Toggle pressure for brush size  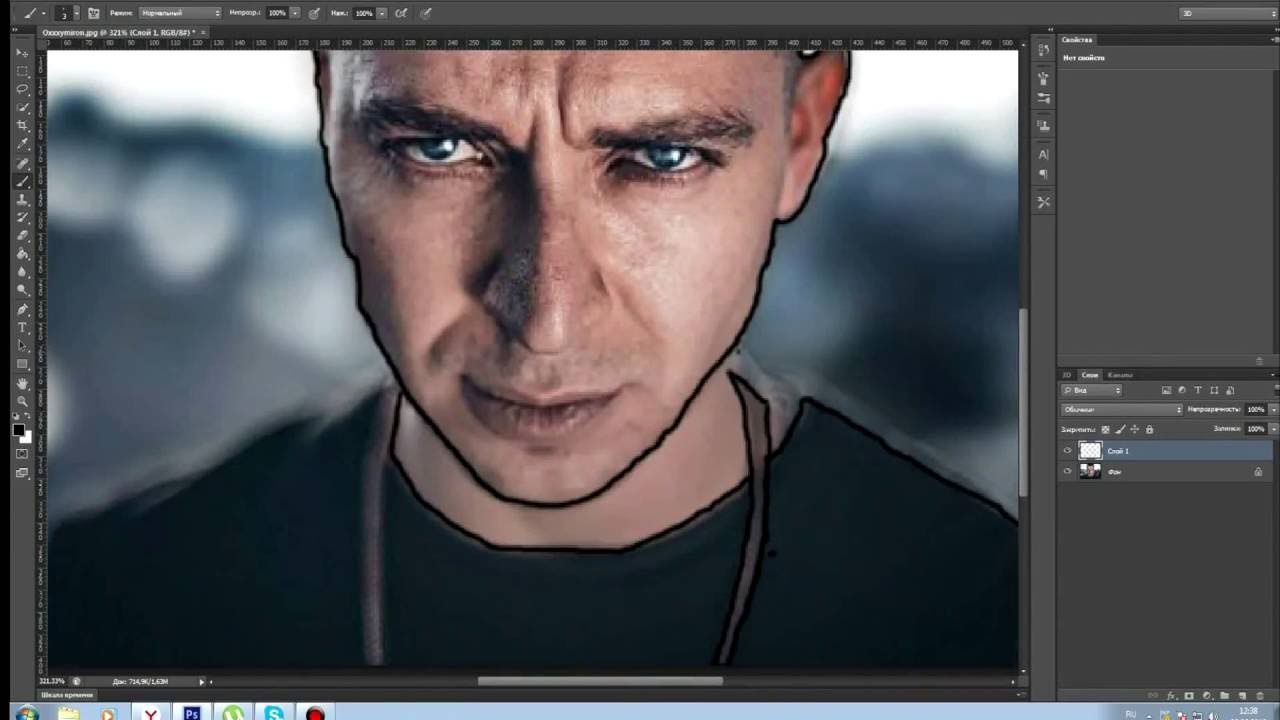click(x=425, y=13)
